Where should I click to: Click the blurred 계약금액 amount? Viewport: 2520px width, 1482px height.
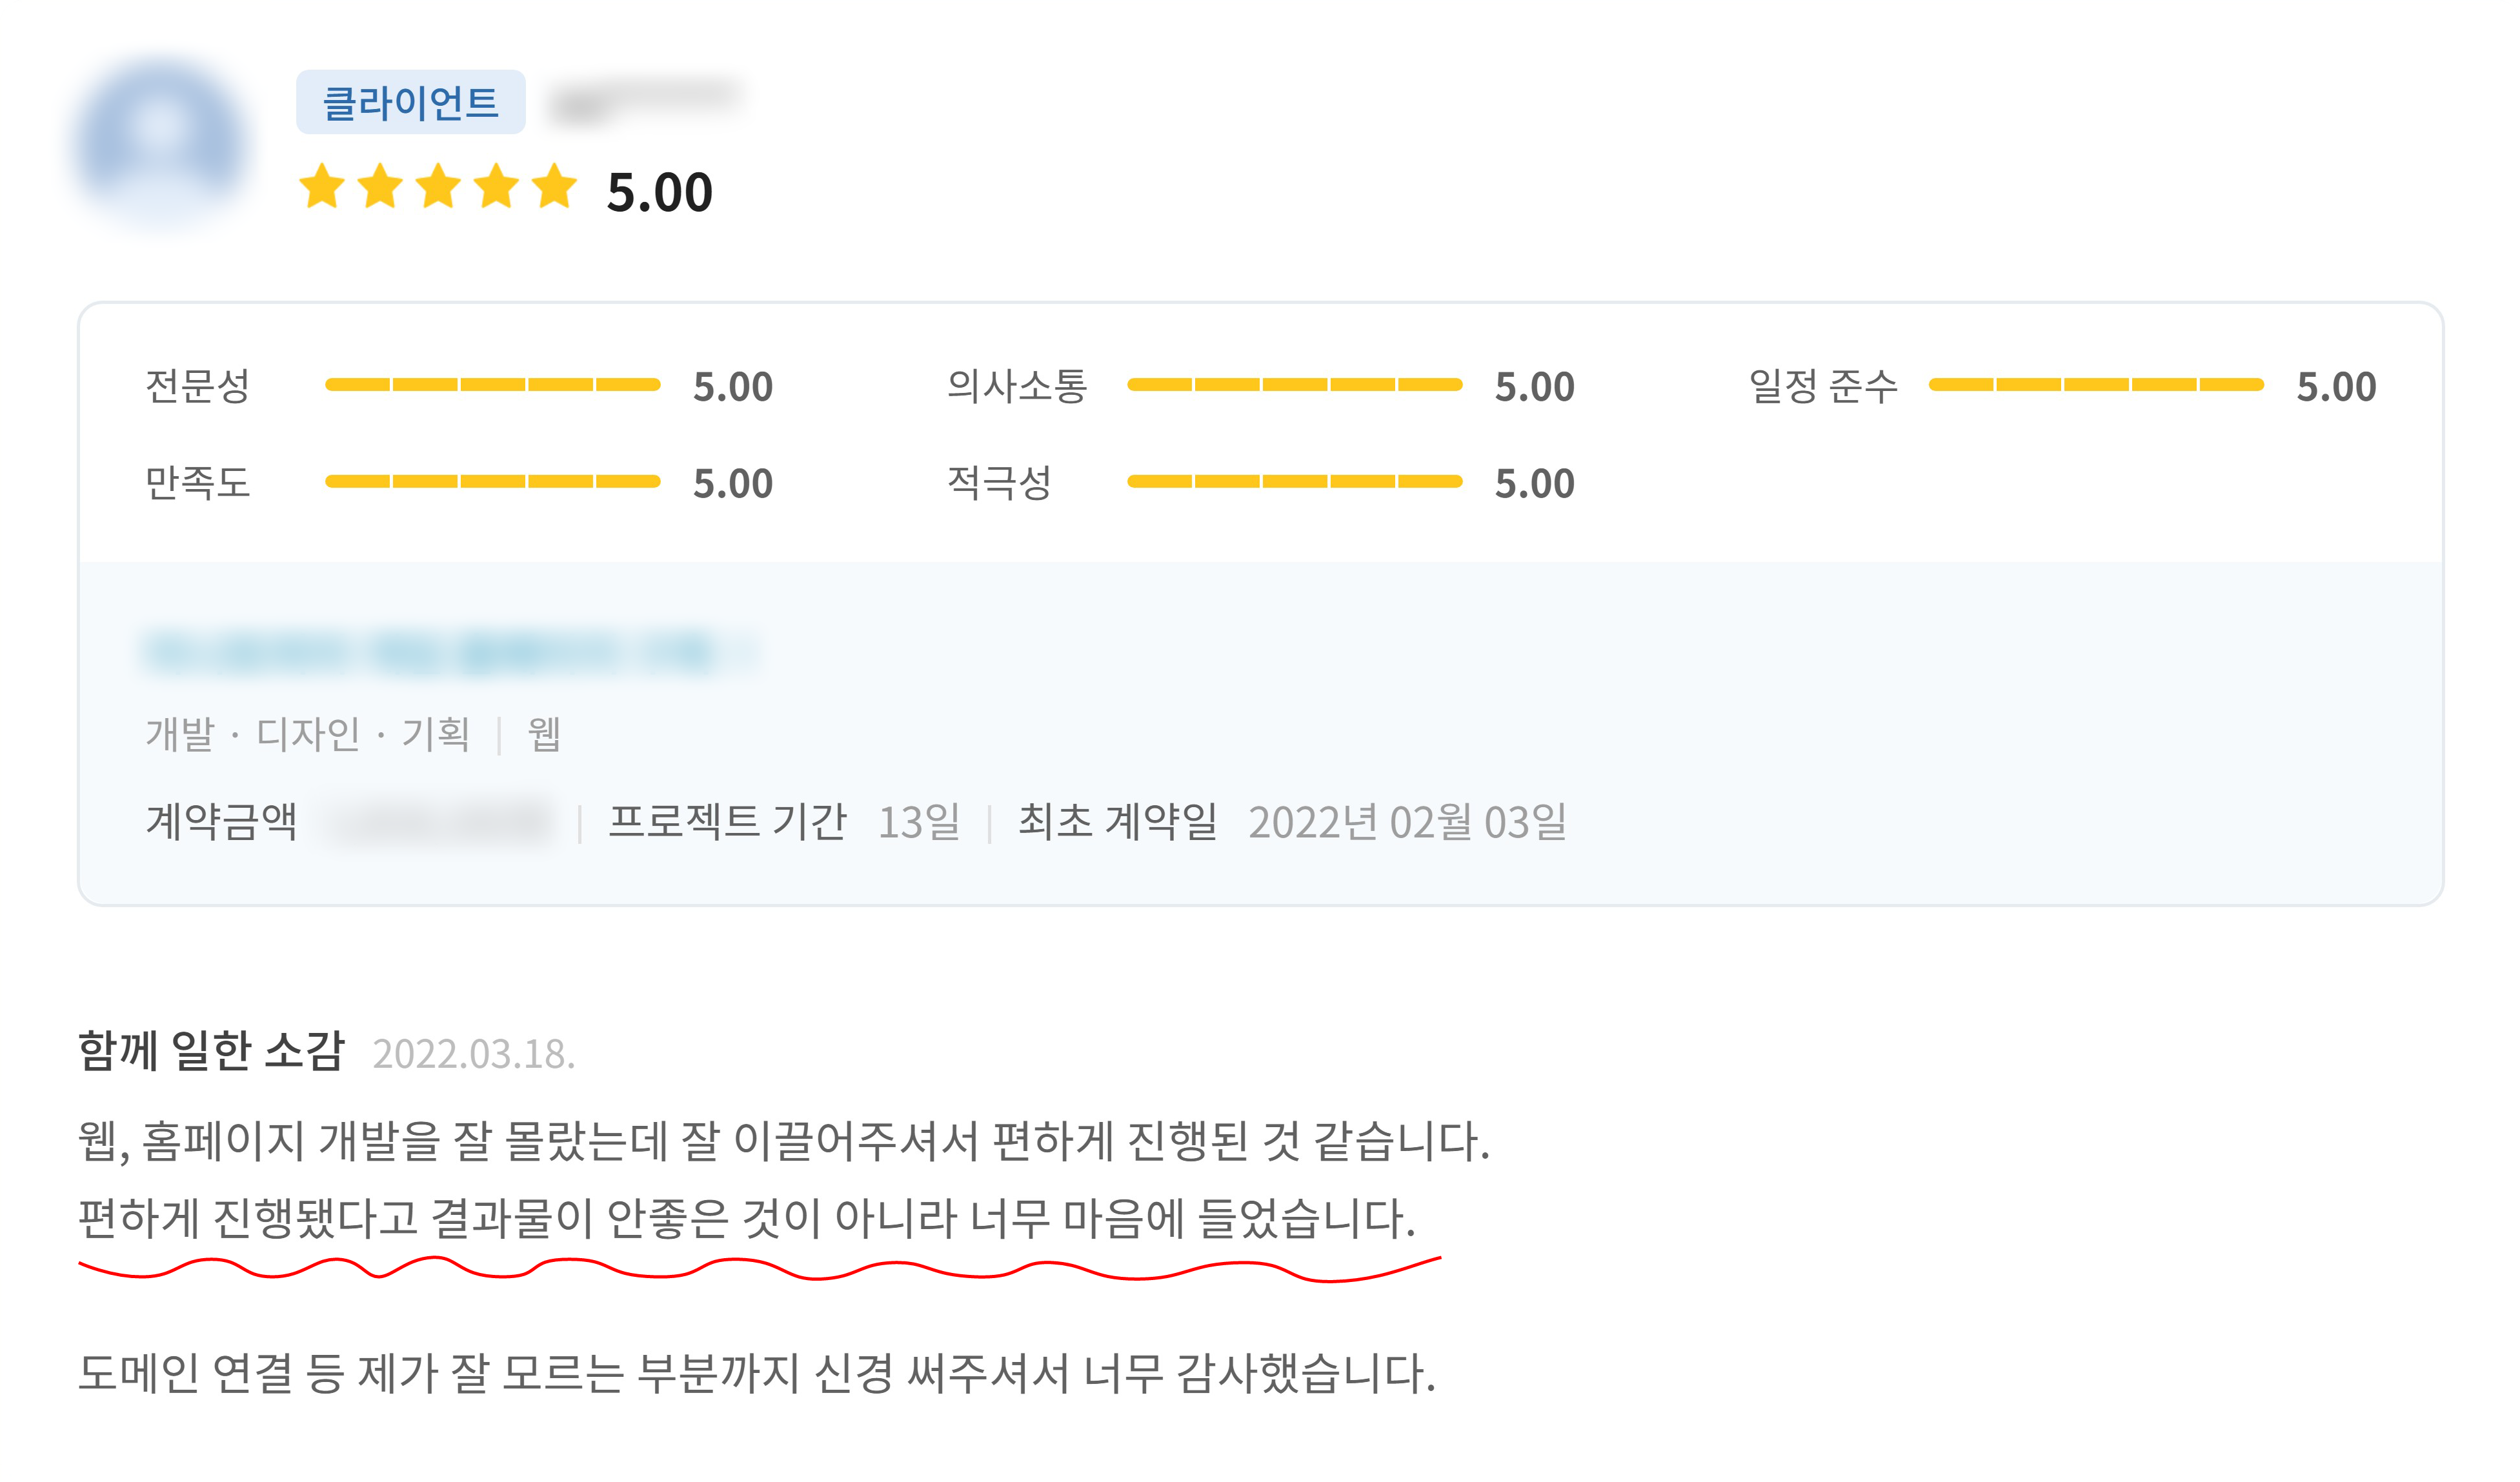440,822
